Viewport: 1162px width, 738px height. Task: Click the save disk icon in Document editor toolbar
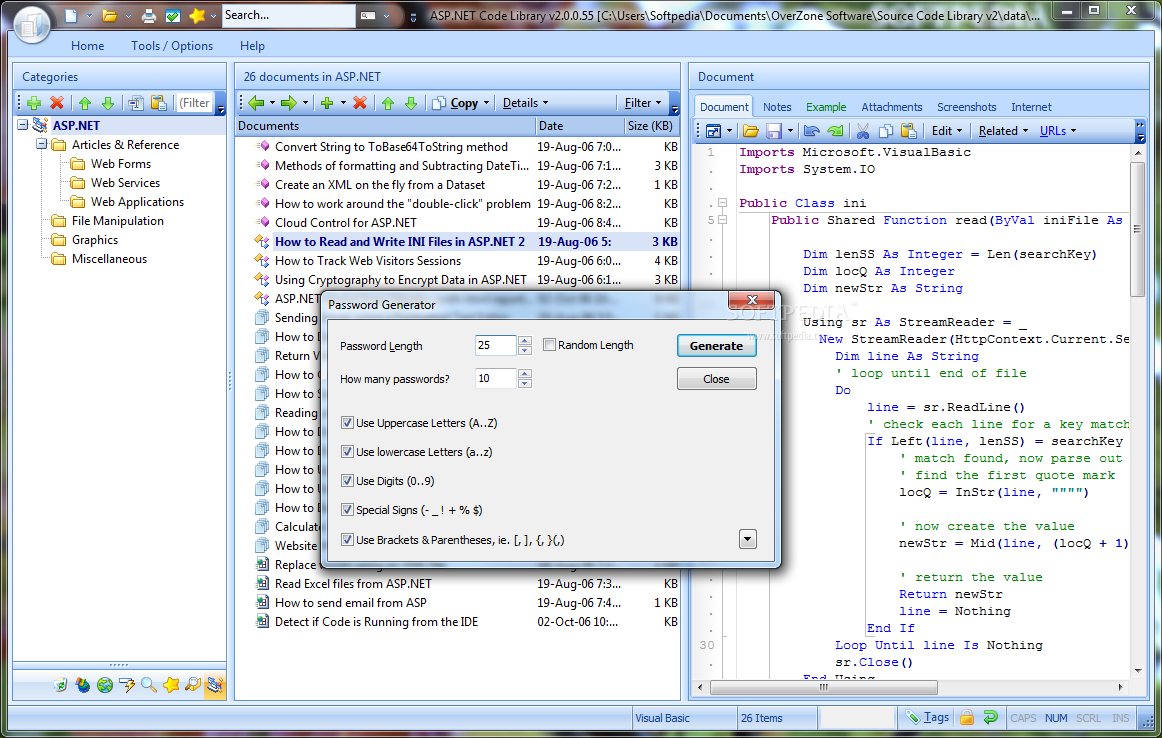pyautogui.click(x=774, y=131)
